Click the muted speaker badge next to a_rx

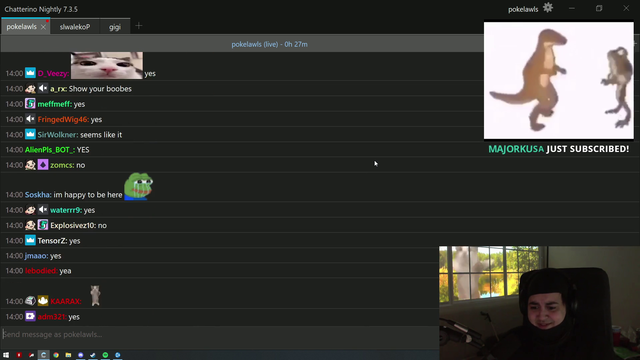pyautogui.click(x=43, y=88)
